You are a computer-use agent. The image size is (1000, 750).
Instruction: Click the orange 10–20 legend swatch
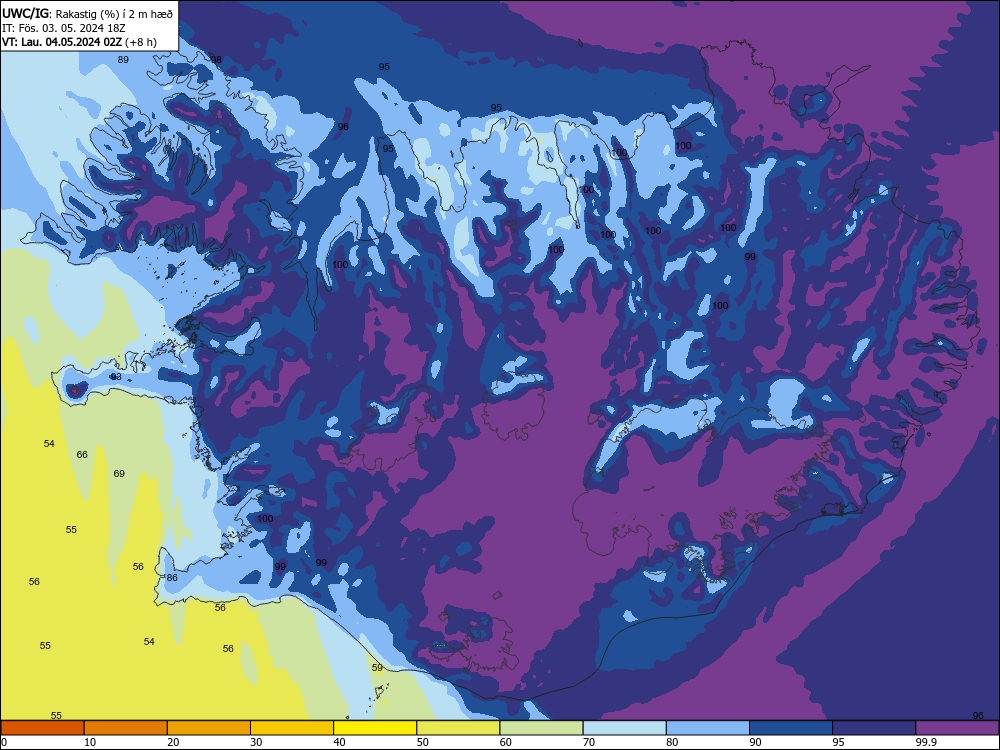(126, 728)
